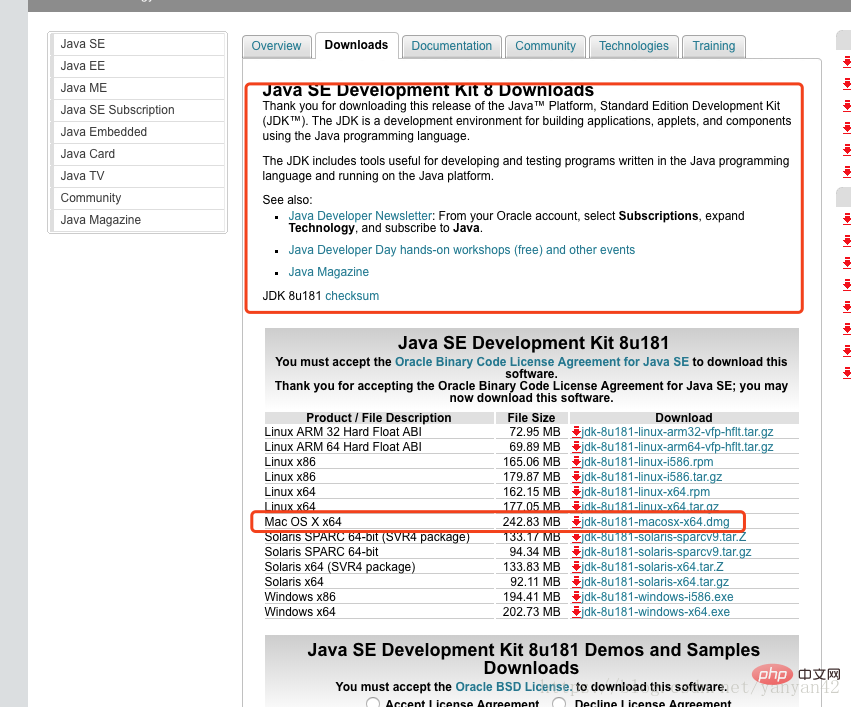Choose Java Embedded in the sidebar
851x707 pixels.
click(138, 132)
